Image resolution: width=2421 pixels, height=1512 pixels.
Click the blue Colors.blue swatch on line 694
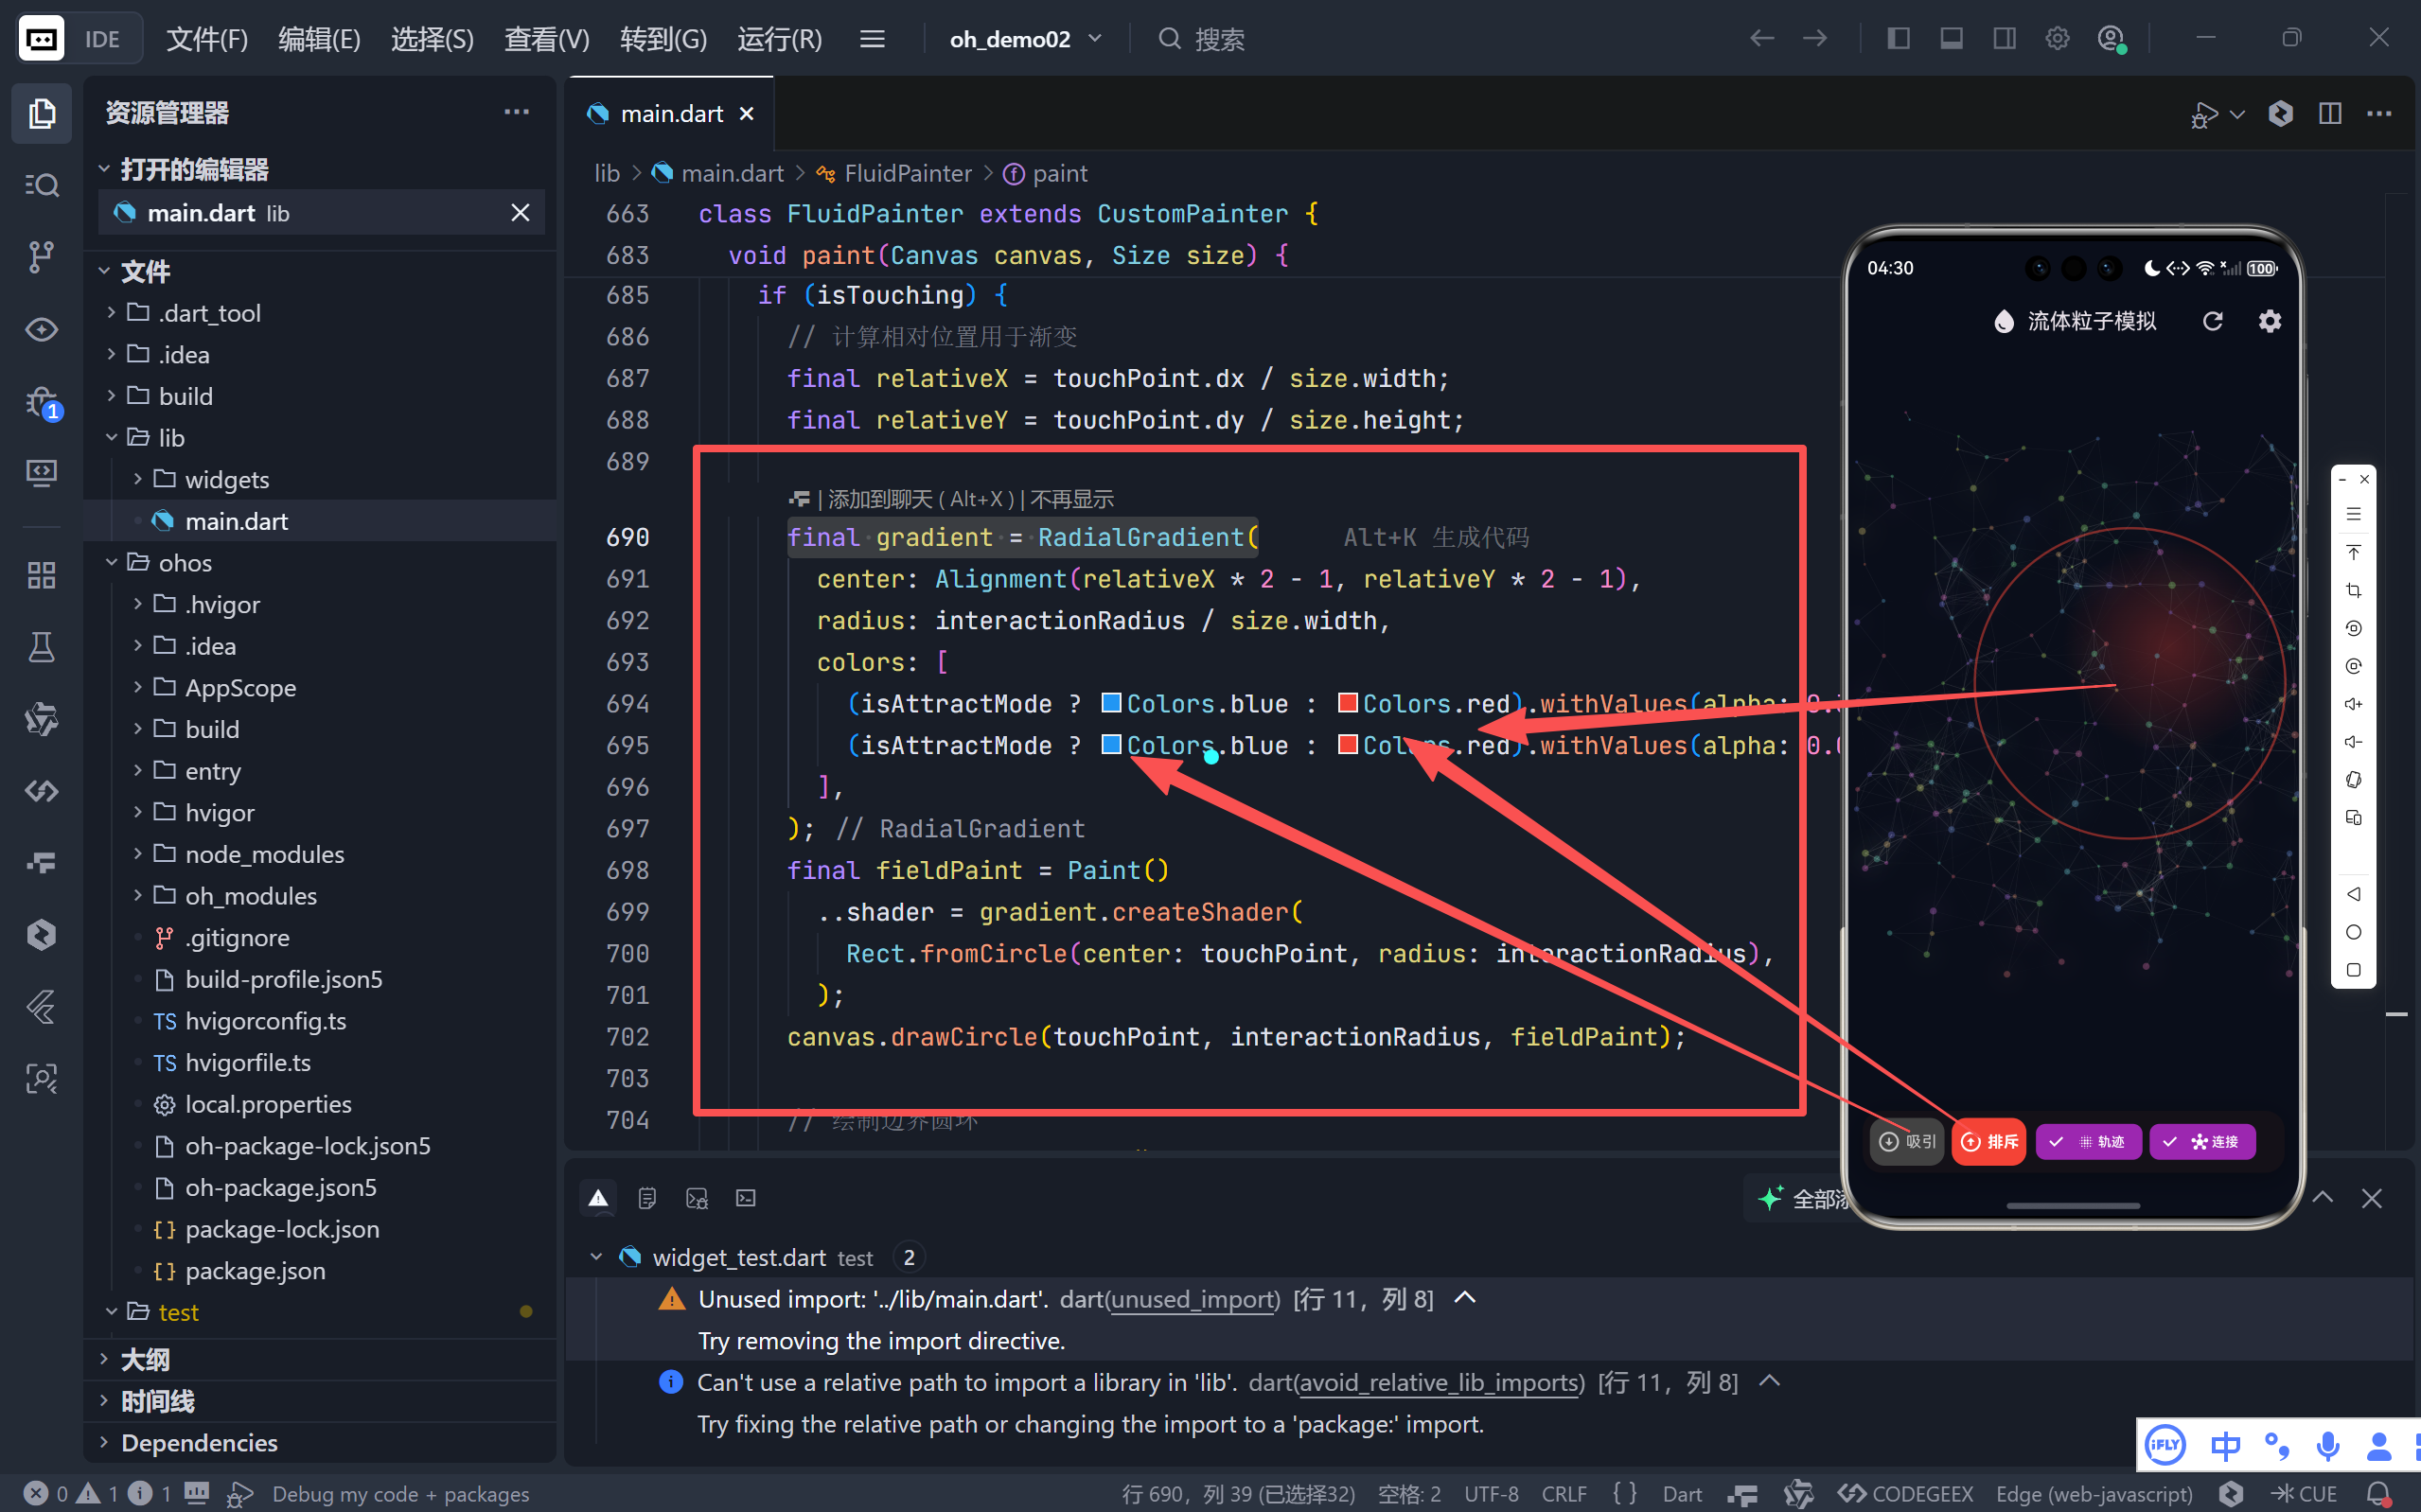pos(1110,703)
